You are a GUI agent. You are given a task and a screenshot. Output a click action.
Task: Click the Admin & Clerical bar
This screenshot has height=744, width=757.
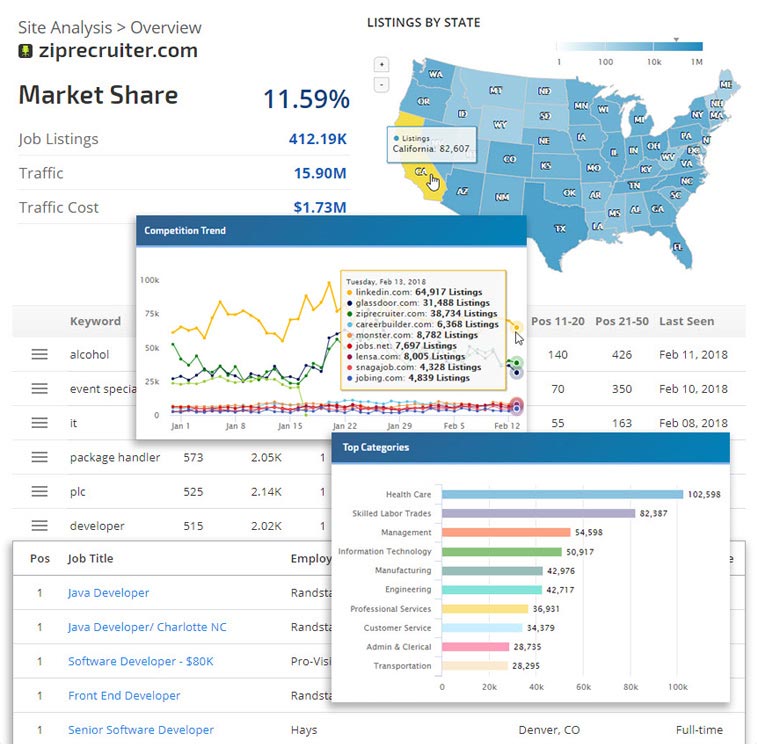click(475, 646)
